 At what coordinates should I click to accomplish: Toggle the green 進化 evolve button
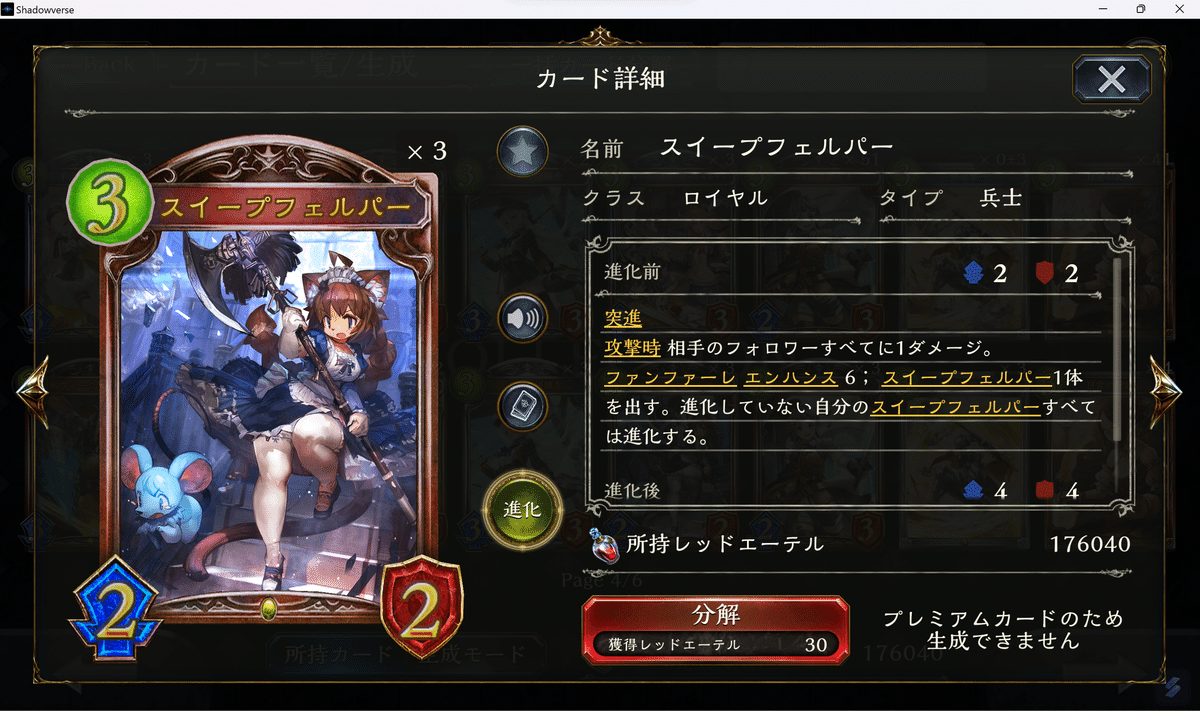523,508
